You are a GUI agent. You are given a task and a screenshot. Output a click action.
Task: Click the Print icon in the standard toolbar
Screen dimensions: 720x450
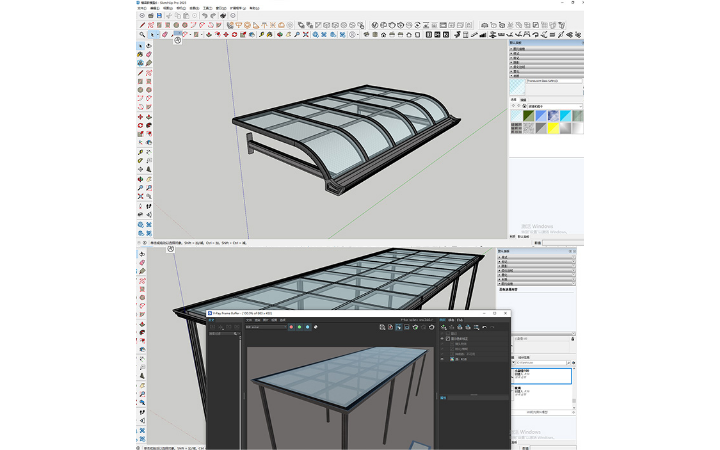click(223, 16)
